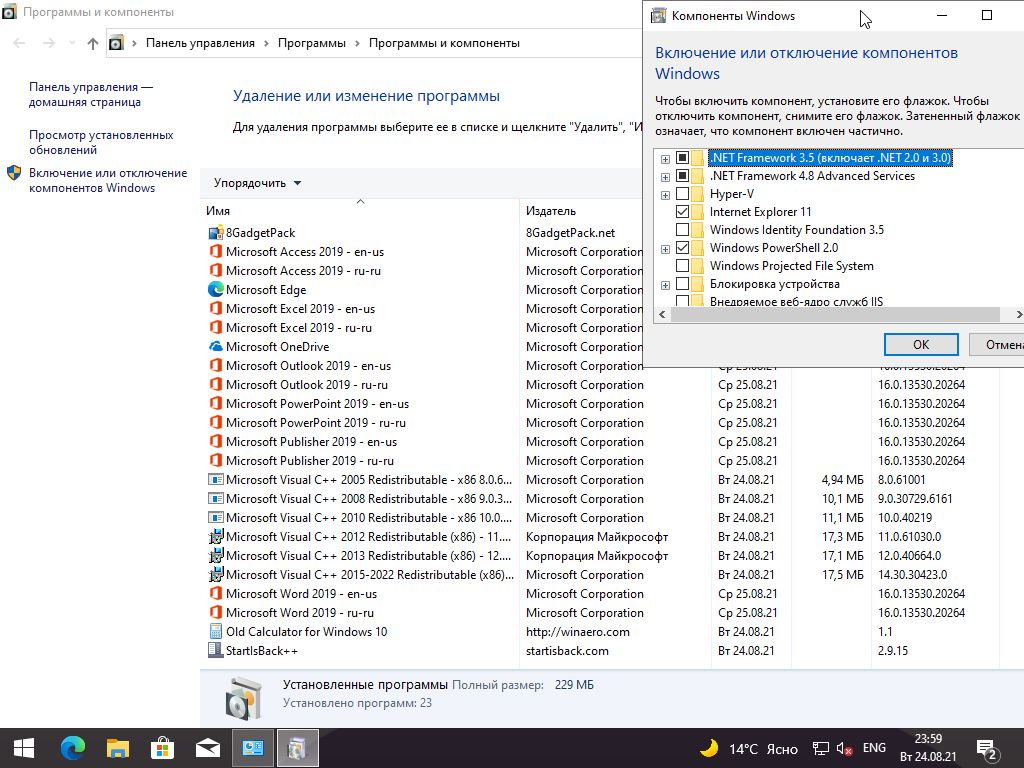Click the Office icon of Microsoft Word 2019 - ru-ru
This screenshot has width=1024, height=768.
pos(216,612)
